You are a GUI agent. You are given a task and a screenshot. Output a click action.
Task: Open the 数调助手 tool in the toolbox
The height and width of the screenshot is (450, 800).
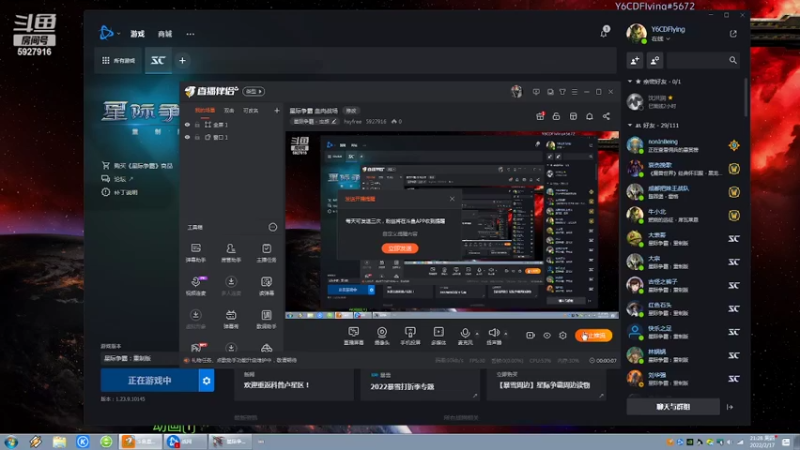click(266, 319)
